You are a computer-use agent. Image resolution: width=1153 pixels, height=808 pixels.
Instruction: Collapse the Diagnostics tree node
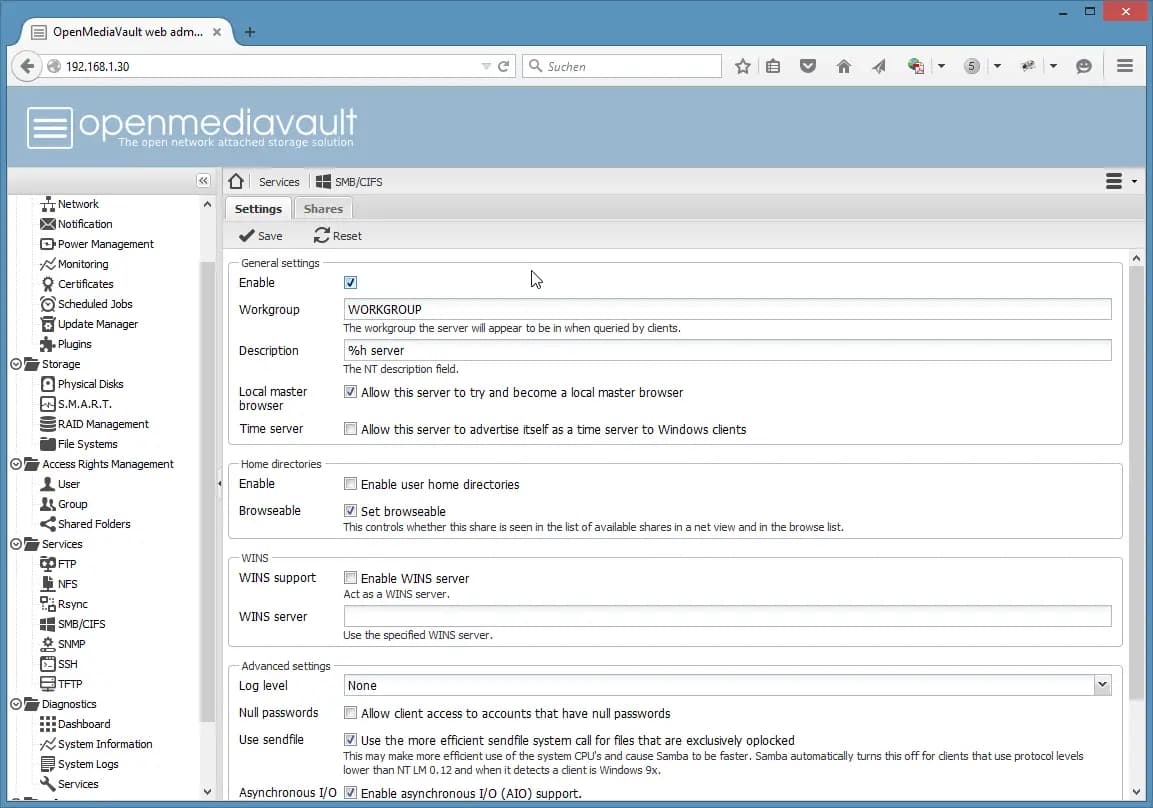click(x=15, y=704)
